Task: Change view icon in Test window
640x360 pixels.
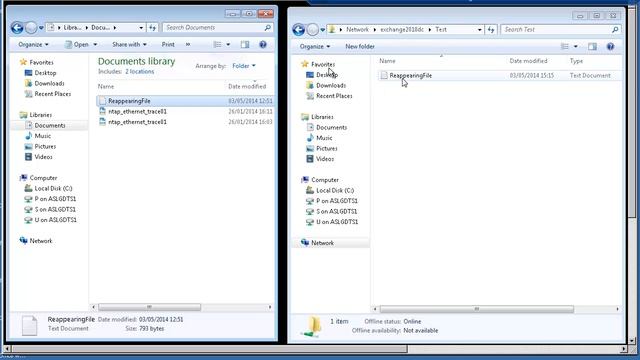Action: click(x=565, y=47)
